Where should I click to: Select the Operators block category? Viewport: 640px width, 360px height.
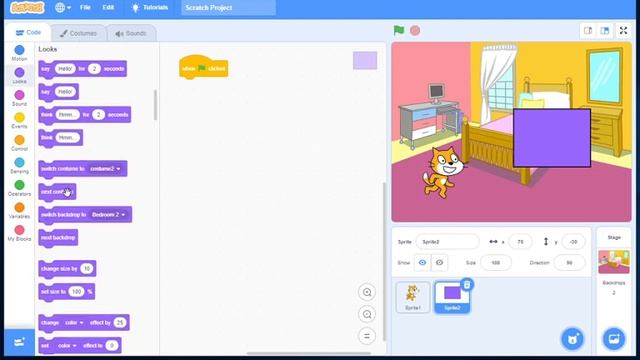click(19, 188)
